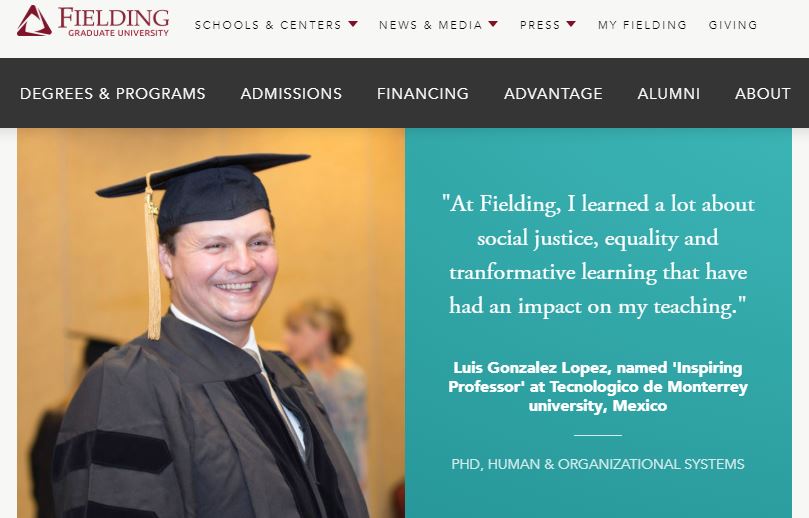Screen dimensions: 809x518
Task: Expand the News & Media dropdown arrow
Action: click(493, 24)
